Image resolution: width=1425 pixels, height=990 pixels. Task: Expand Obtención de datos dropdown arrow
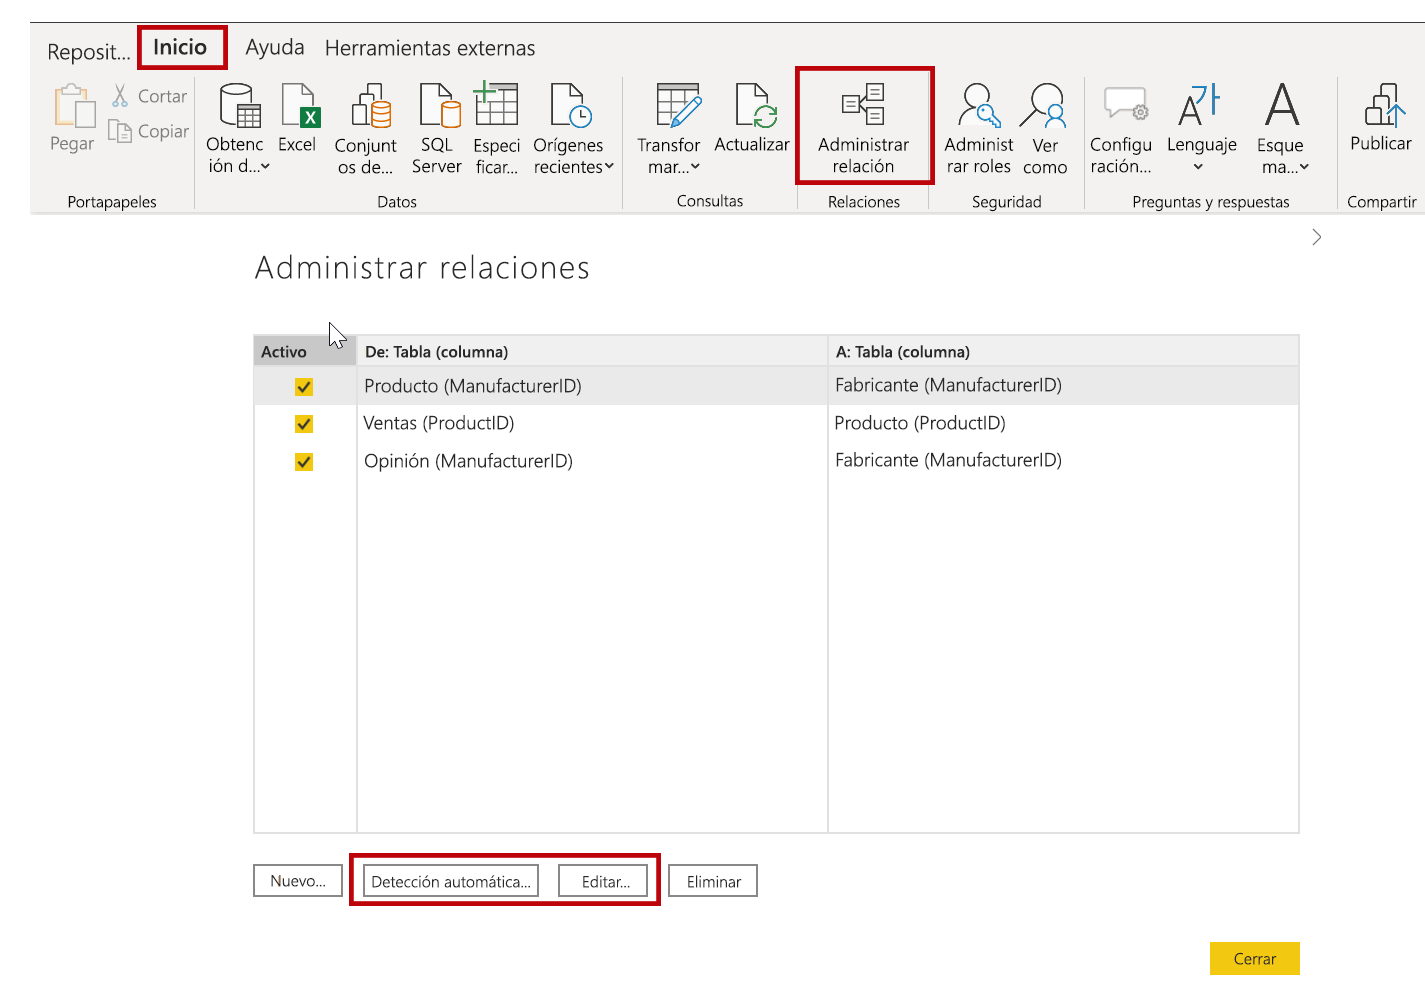265,167
